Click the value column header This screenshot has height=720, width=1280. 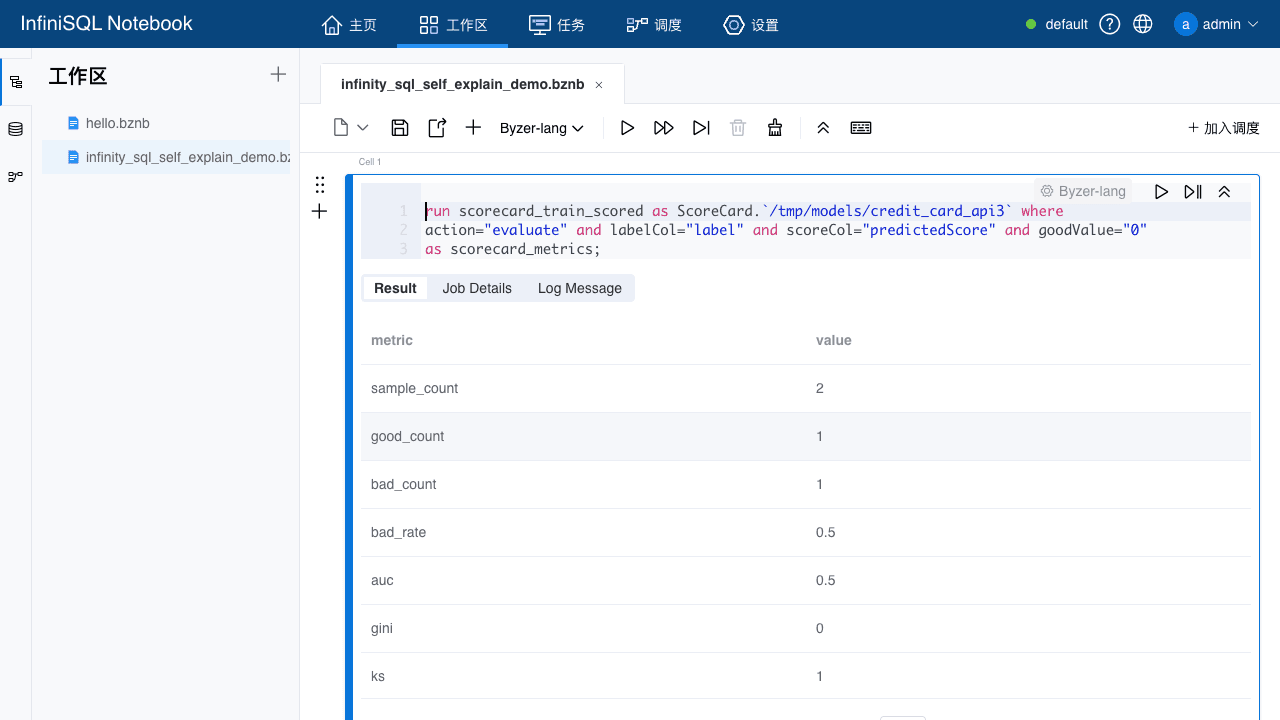click(834, 340)
